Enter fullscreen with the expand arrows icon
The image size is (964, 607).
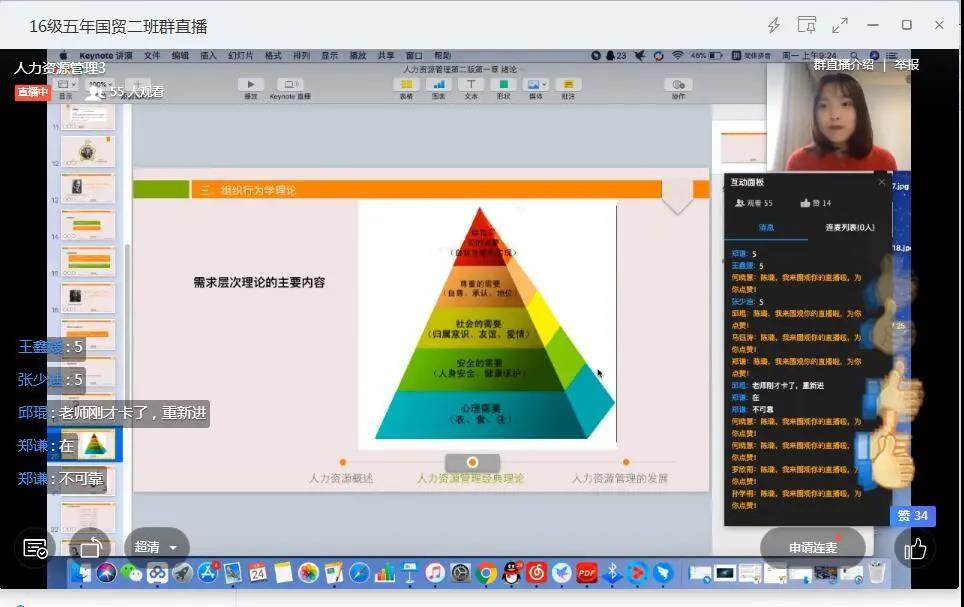pyautogui.click(x=840, y=25)
